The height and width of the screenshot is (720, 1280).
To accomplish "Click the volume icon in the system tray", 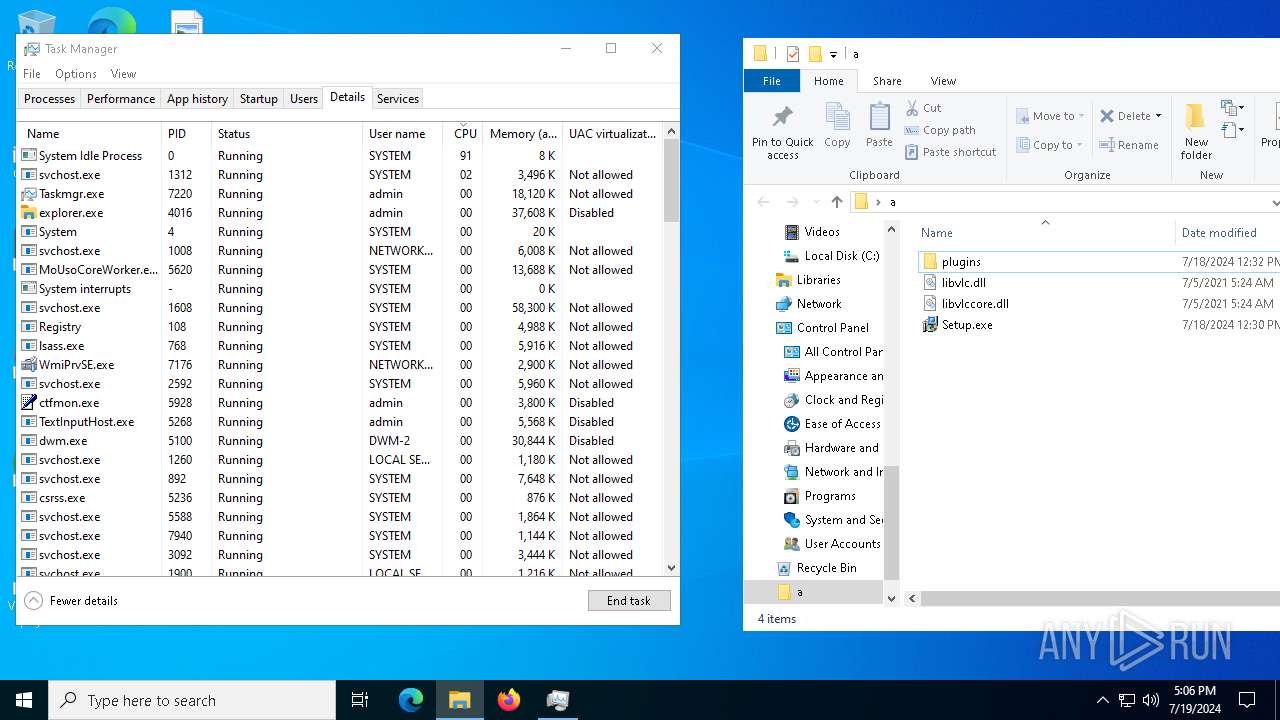I will tap(1151, 700).
